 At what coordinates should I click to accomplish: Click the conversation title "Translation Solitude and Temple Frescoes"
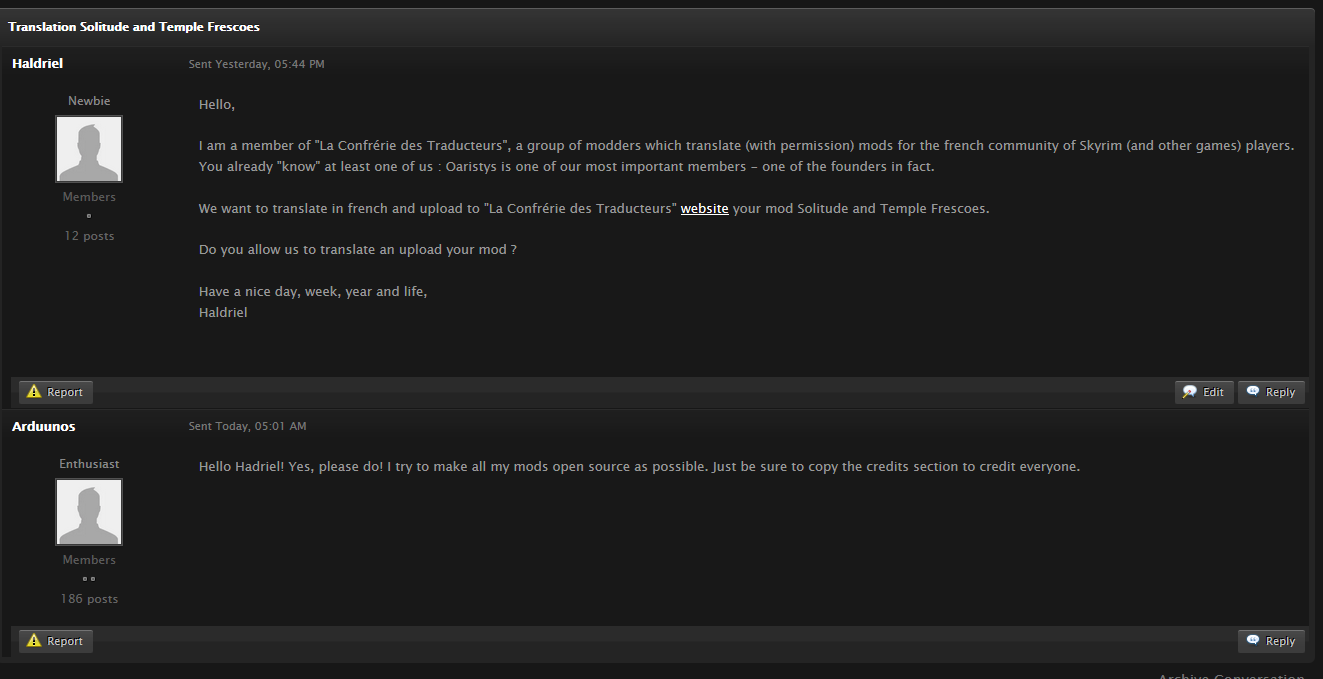pyautogui.click(x=134, y=26)
